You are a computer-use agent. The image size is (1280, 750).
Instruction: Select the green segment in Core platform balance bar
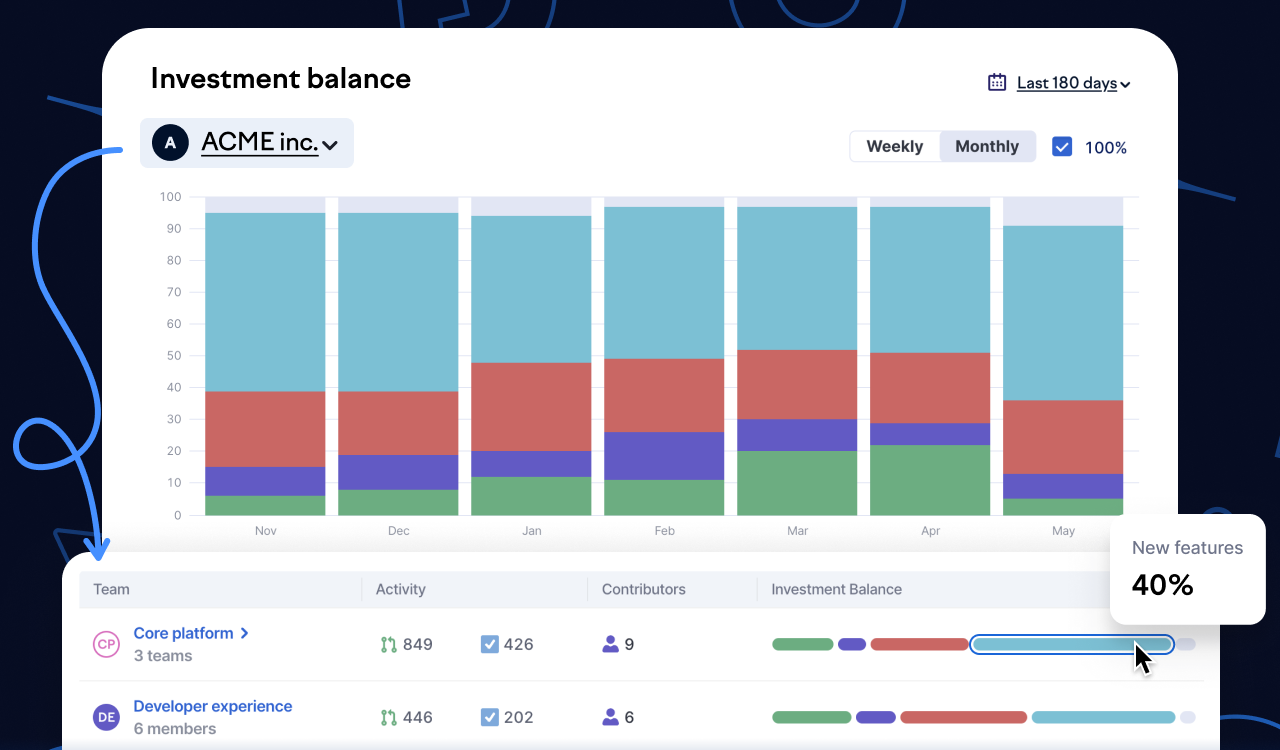(x=802, y=644)
